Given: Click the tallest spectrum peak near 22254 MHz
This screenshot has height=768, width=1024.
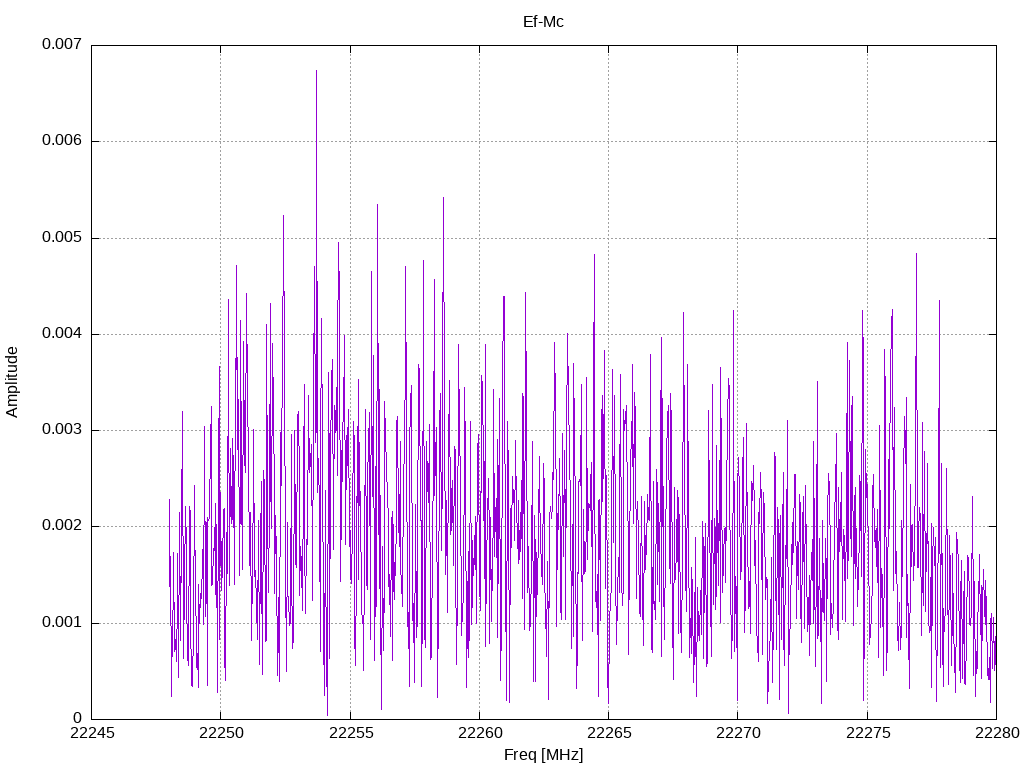Looking at the screenshot, I should (317, 72).
